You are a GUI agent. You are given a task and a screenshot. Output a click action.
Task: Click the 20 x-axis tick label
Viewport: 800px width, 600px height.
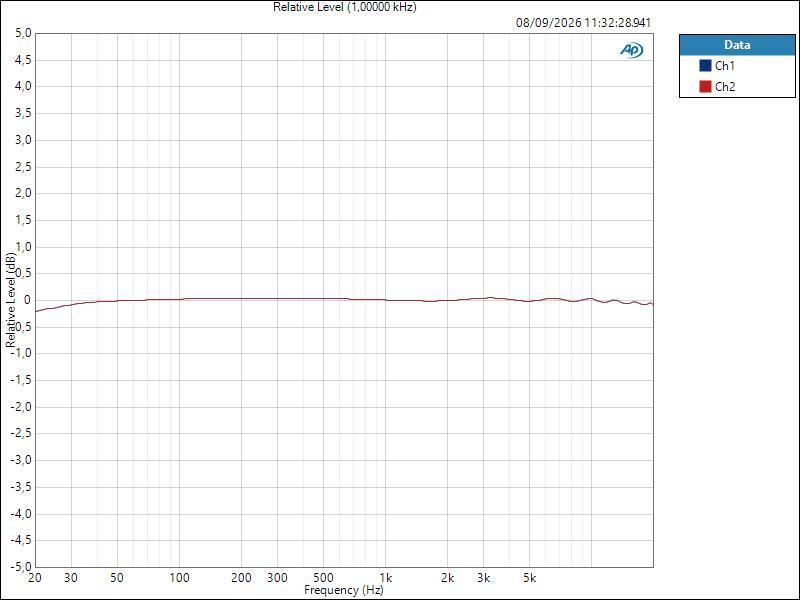point(35,578)
